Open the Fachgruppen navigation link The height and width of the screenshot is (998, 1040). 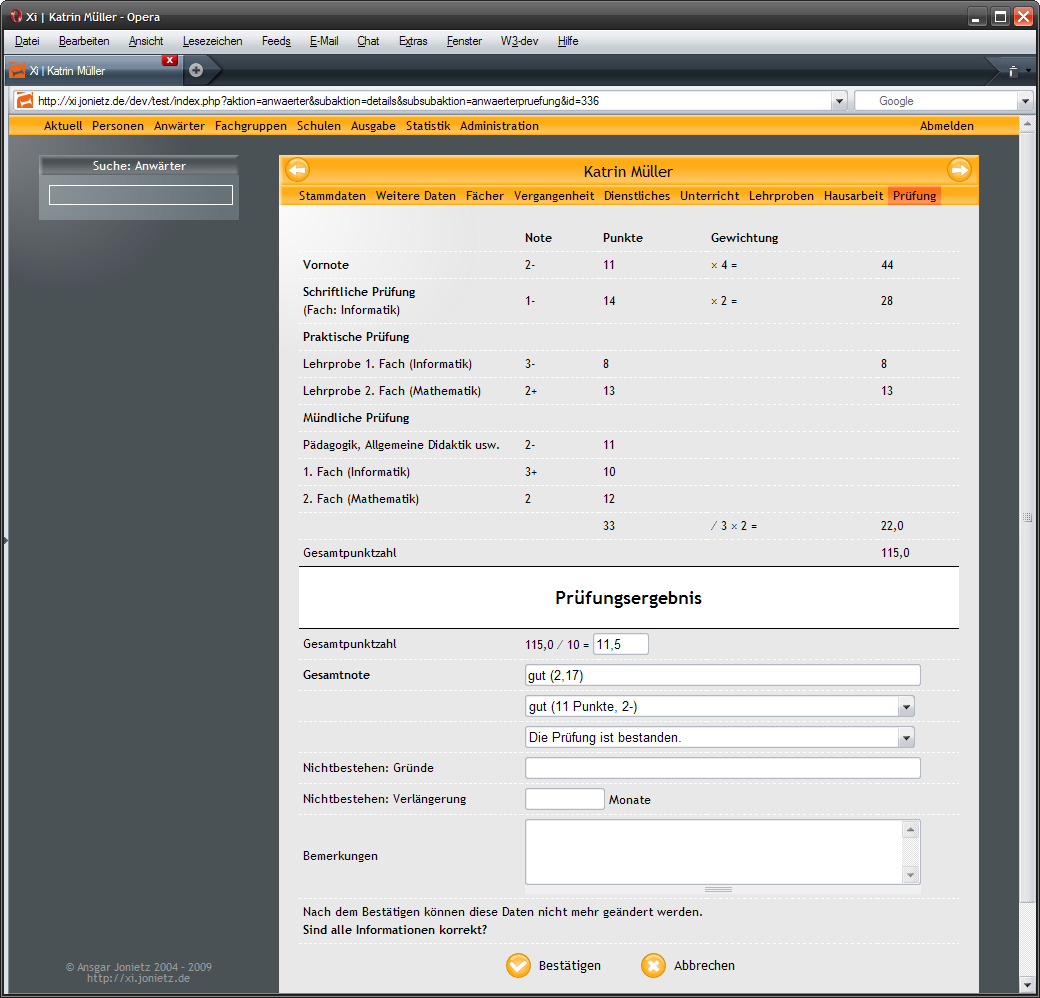coord(251,126)
